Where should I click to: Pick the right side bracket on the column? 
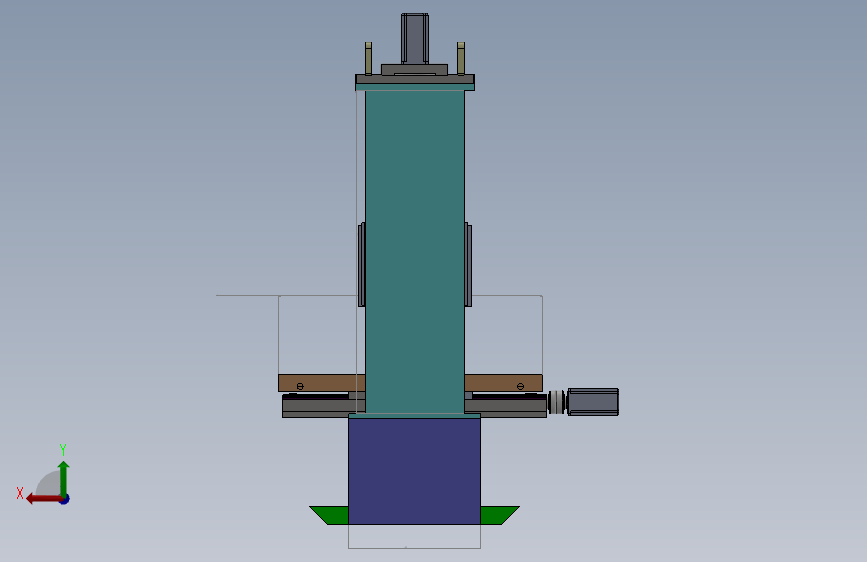468,264
